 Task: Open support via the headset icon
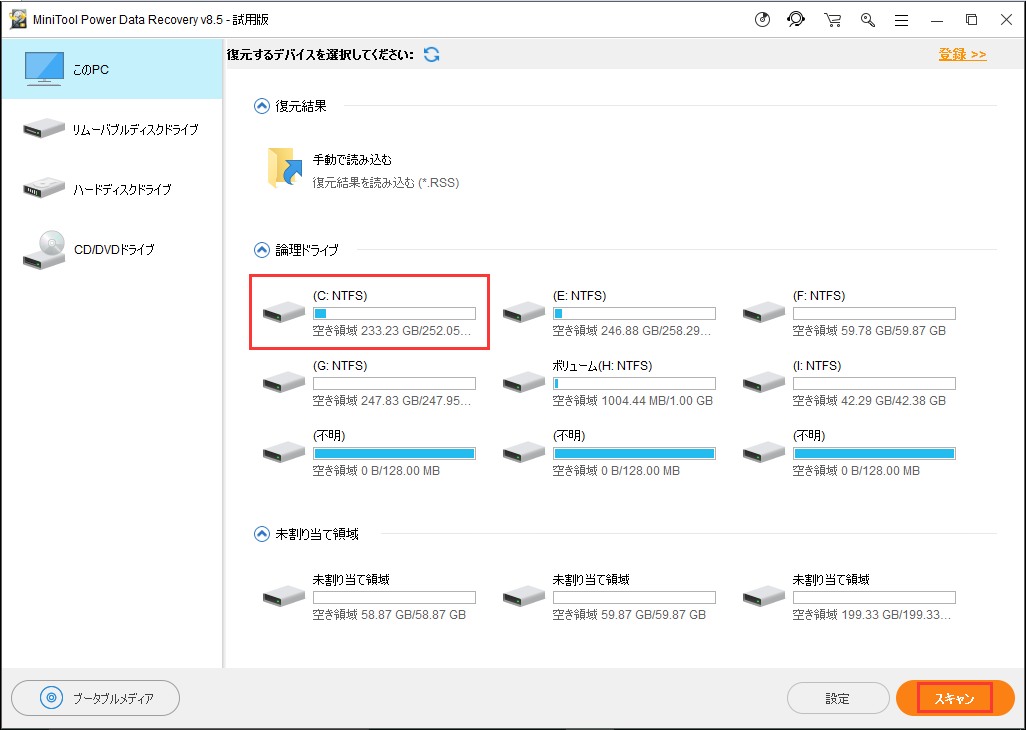coord(796,20)
